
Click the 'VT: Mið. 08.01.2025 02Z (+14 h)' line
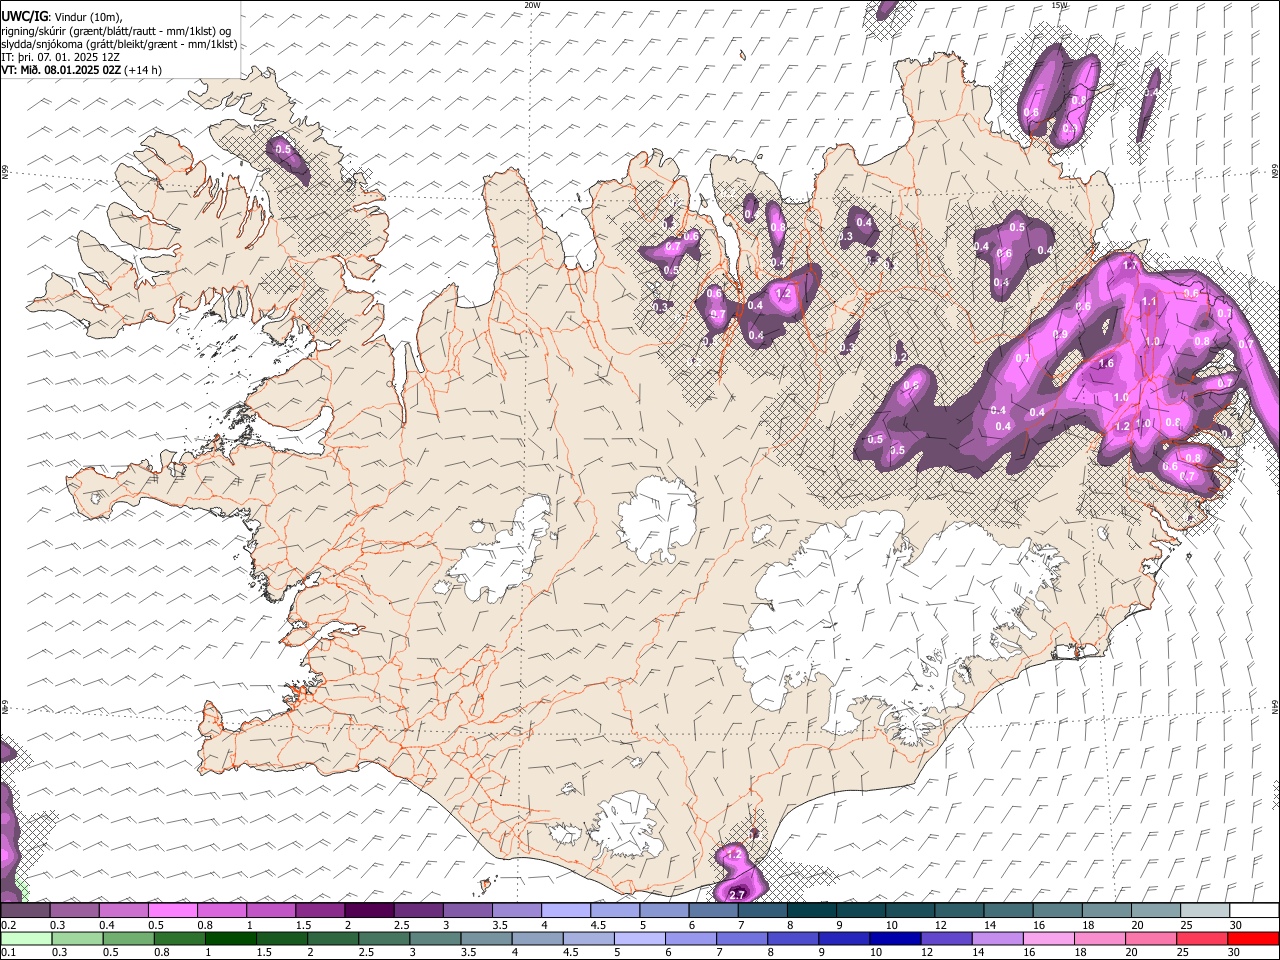(x=81, y=70)
